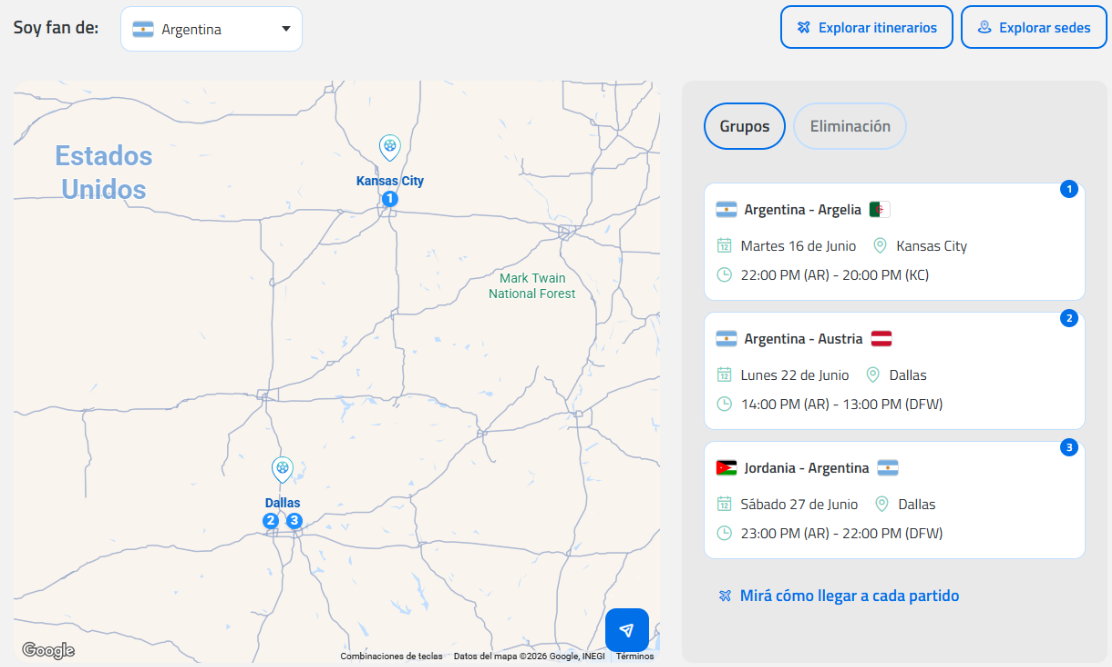Click the Mark Twain National Forest label
This screenshot has height=667, width=1112.
[532, 286]
